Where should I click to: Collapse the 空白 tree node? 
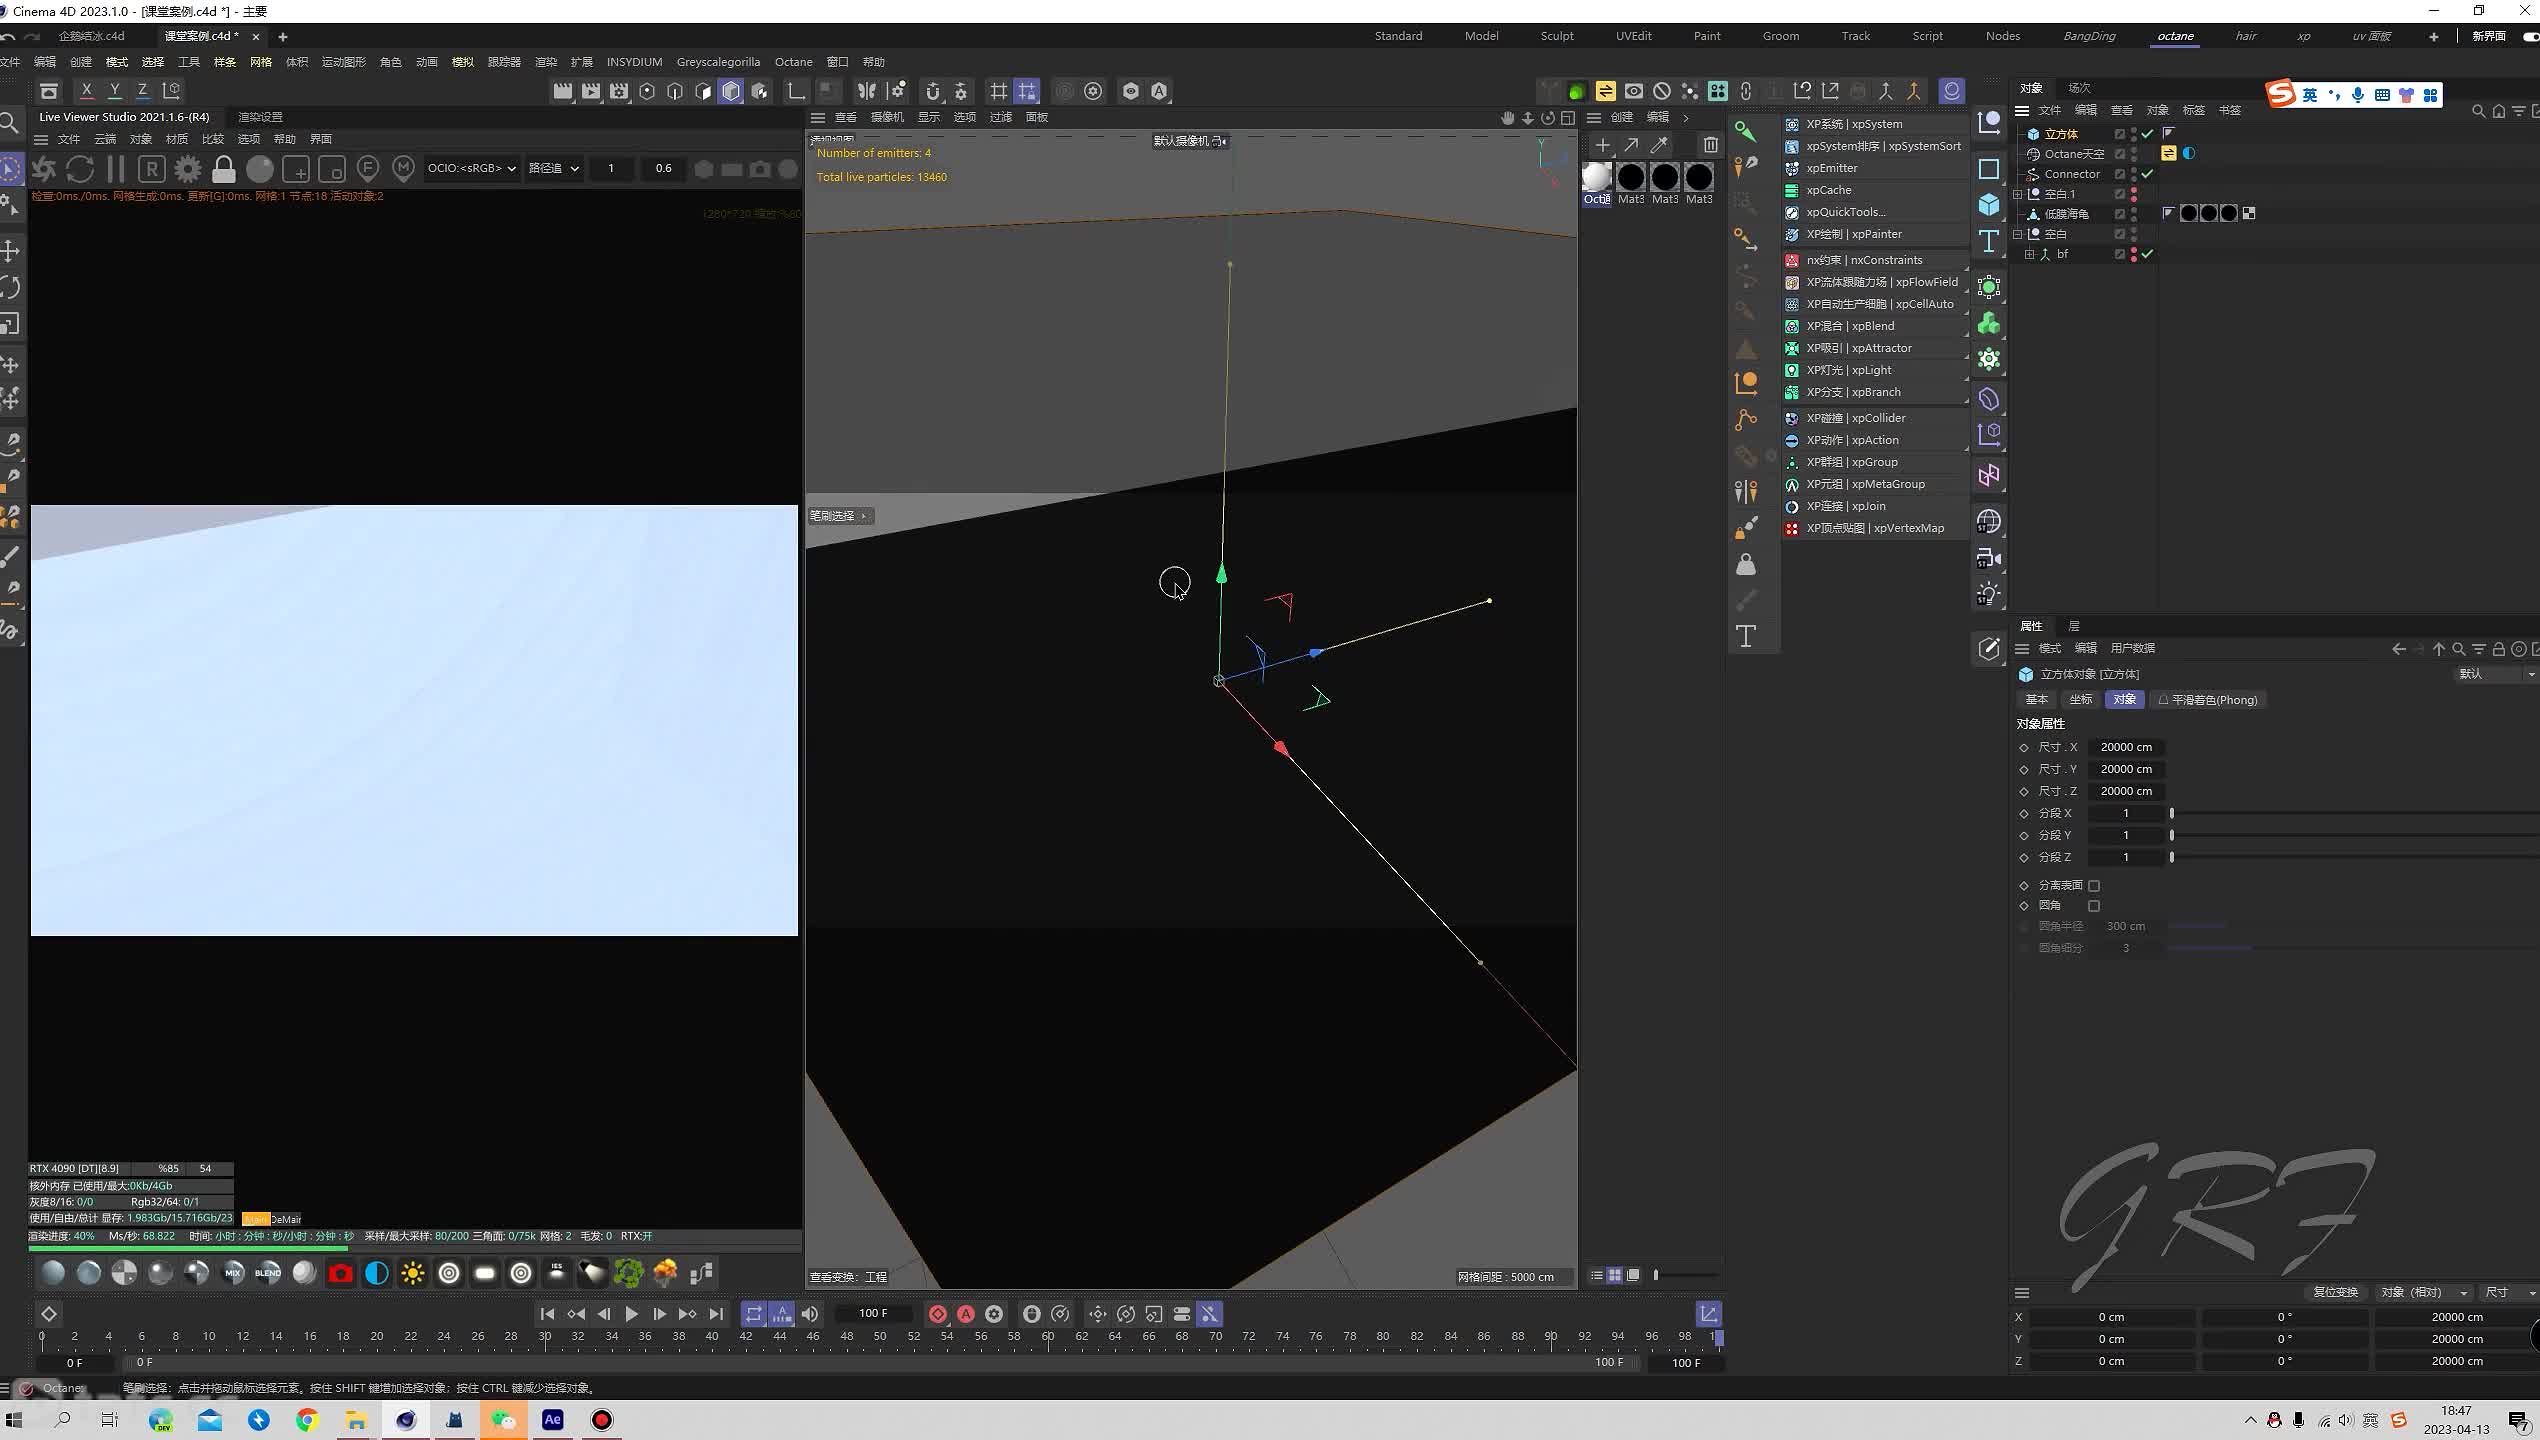click(x=2018, y=234)
